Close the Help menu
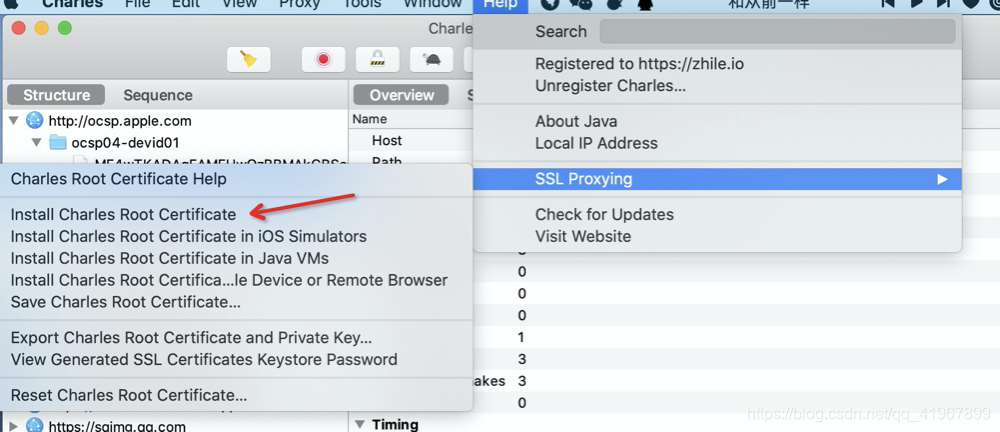 [x=501, y=4]
